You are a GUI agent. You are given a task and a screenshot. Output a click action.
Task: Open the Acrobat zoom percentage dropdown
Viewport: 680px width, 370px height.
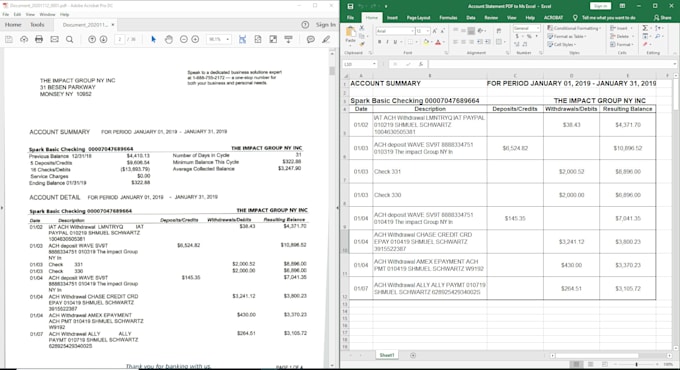228,39
